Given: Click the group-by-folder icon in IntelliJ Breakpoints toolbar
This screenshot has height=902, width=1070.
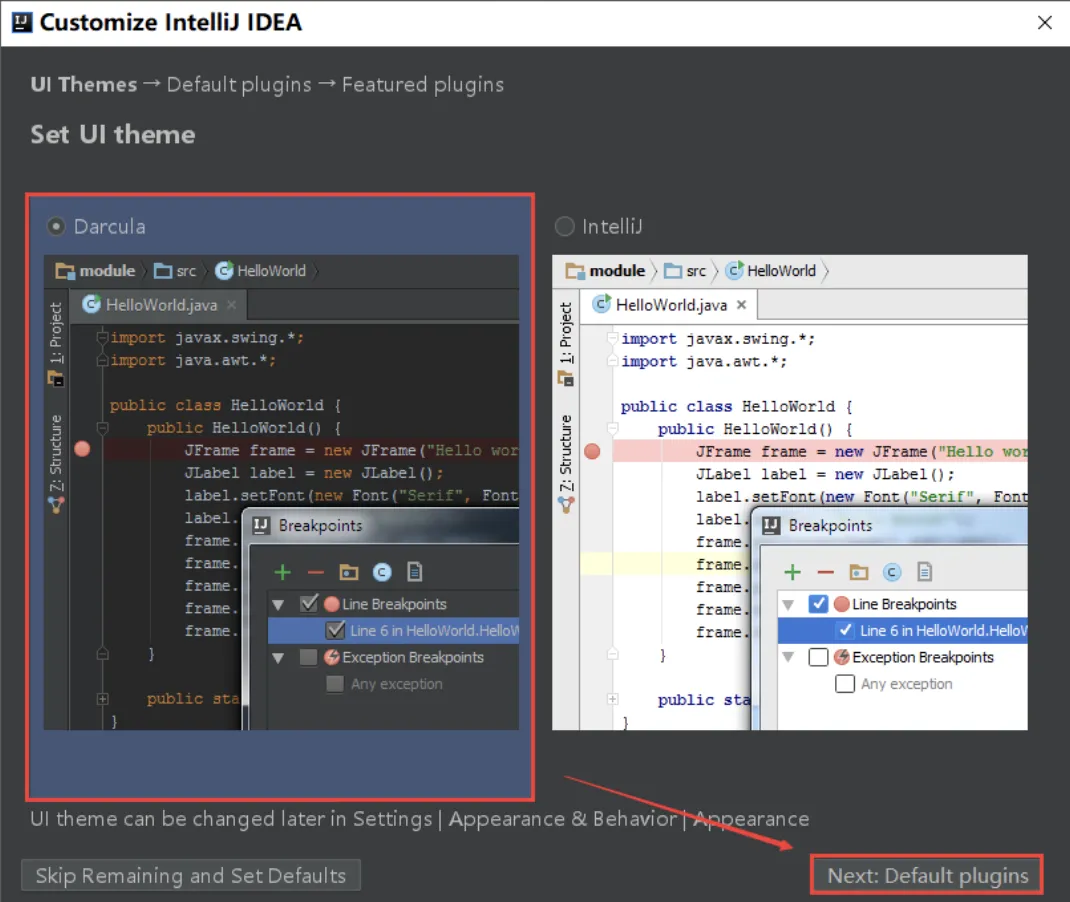Looking at the screenshot, I should [x=858, y=572].
